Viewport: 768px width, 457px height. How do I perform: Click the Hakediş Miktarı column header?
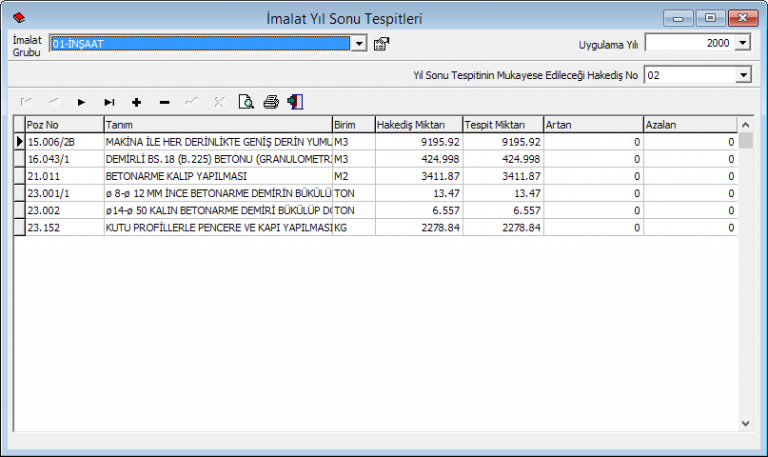pyautogui.click(x=417, y=125)
